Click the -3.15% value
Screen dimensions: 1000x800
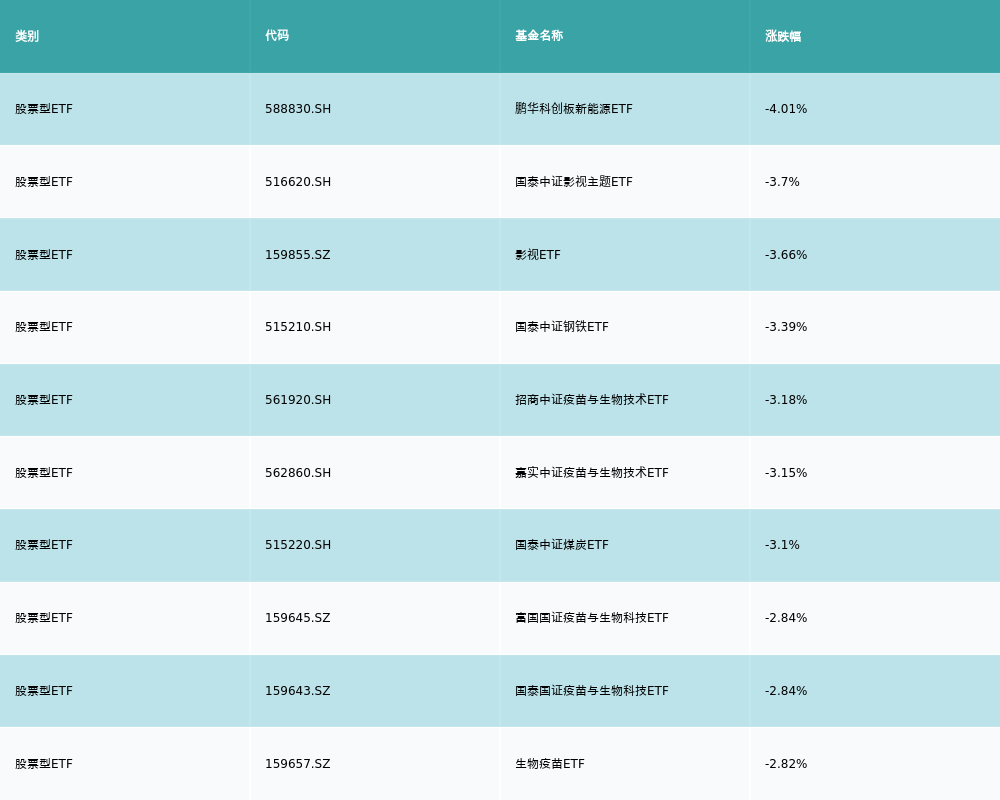coord(786,473)
